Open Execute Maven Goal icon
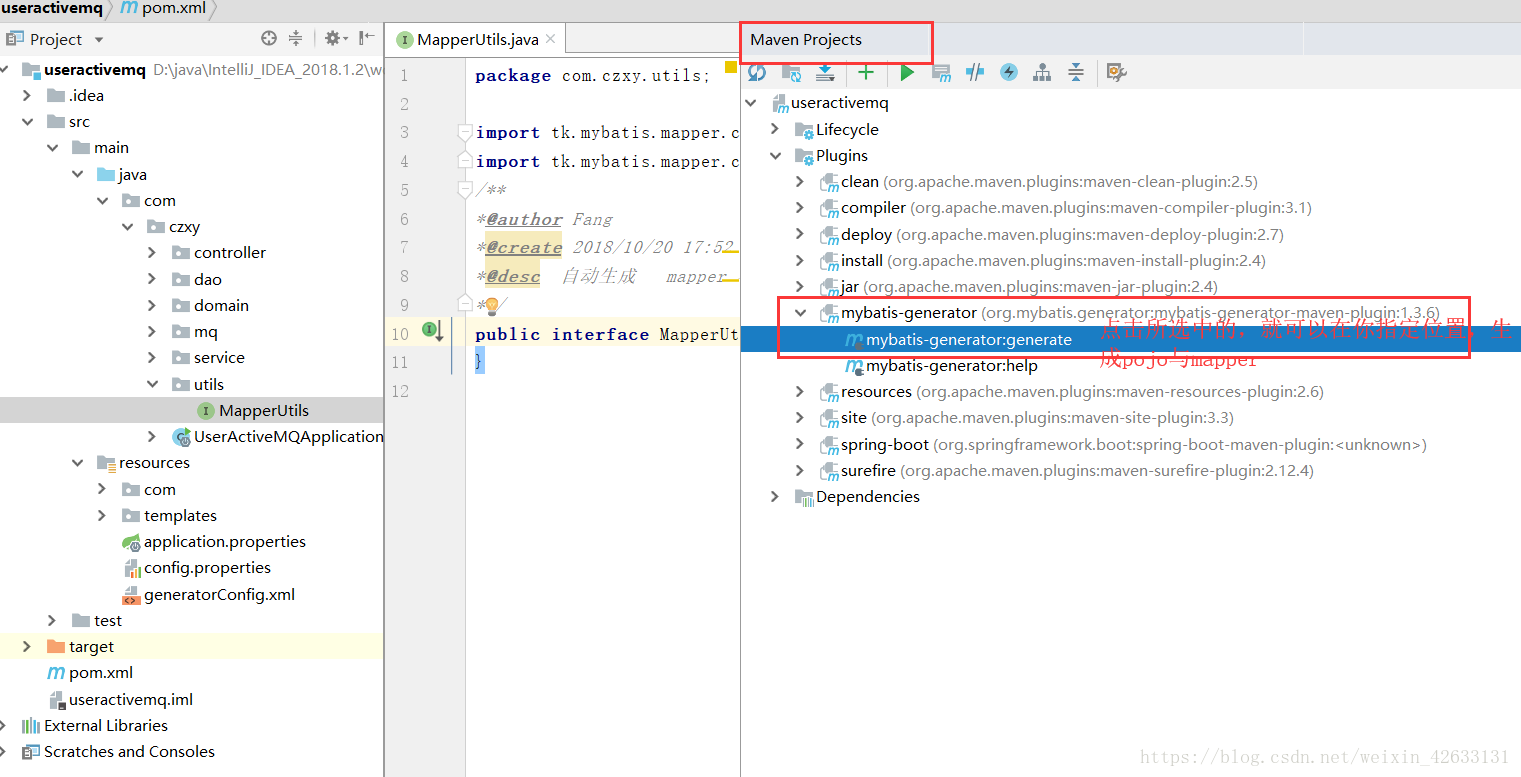This screenshot has width=1521, height=777. coord(941,72)
